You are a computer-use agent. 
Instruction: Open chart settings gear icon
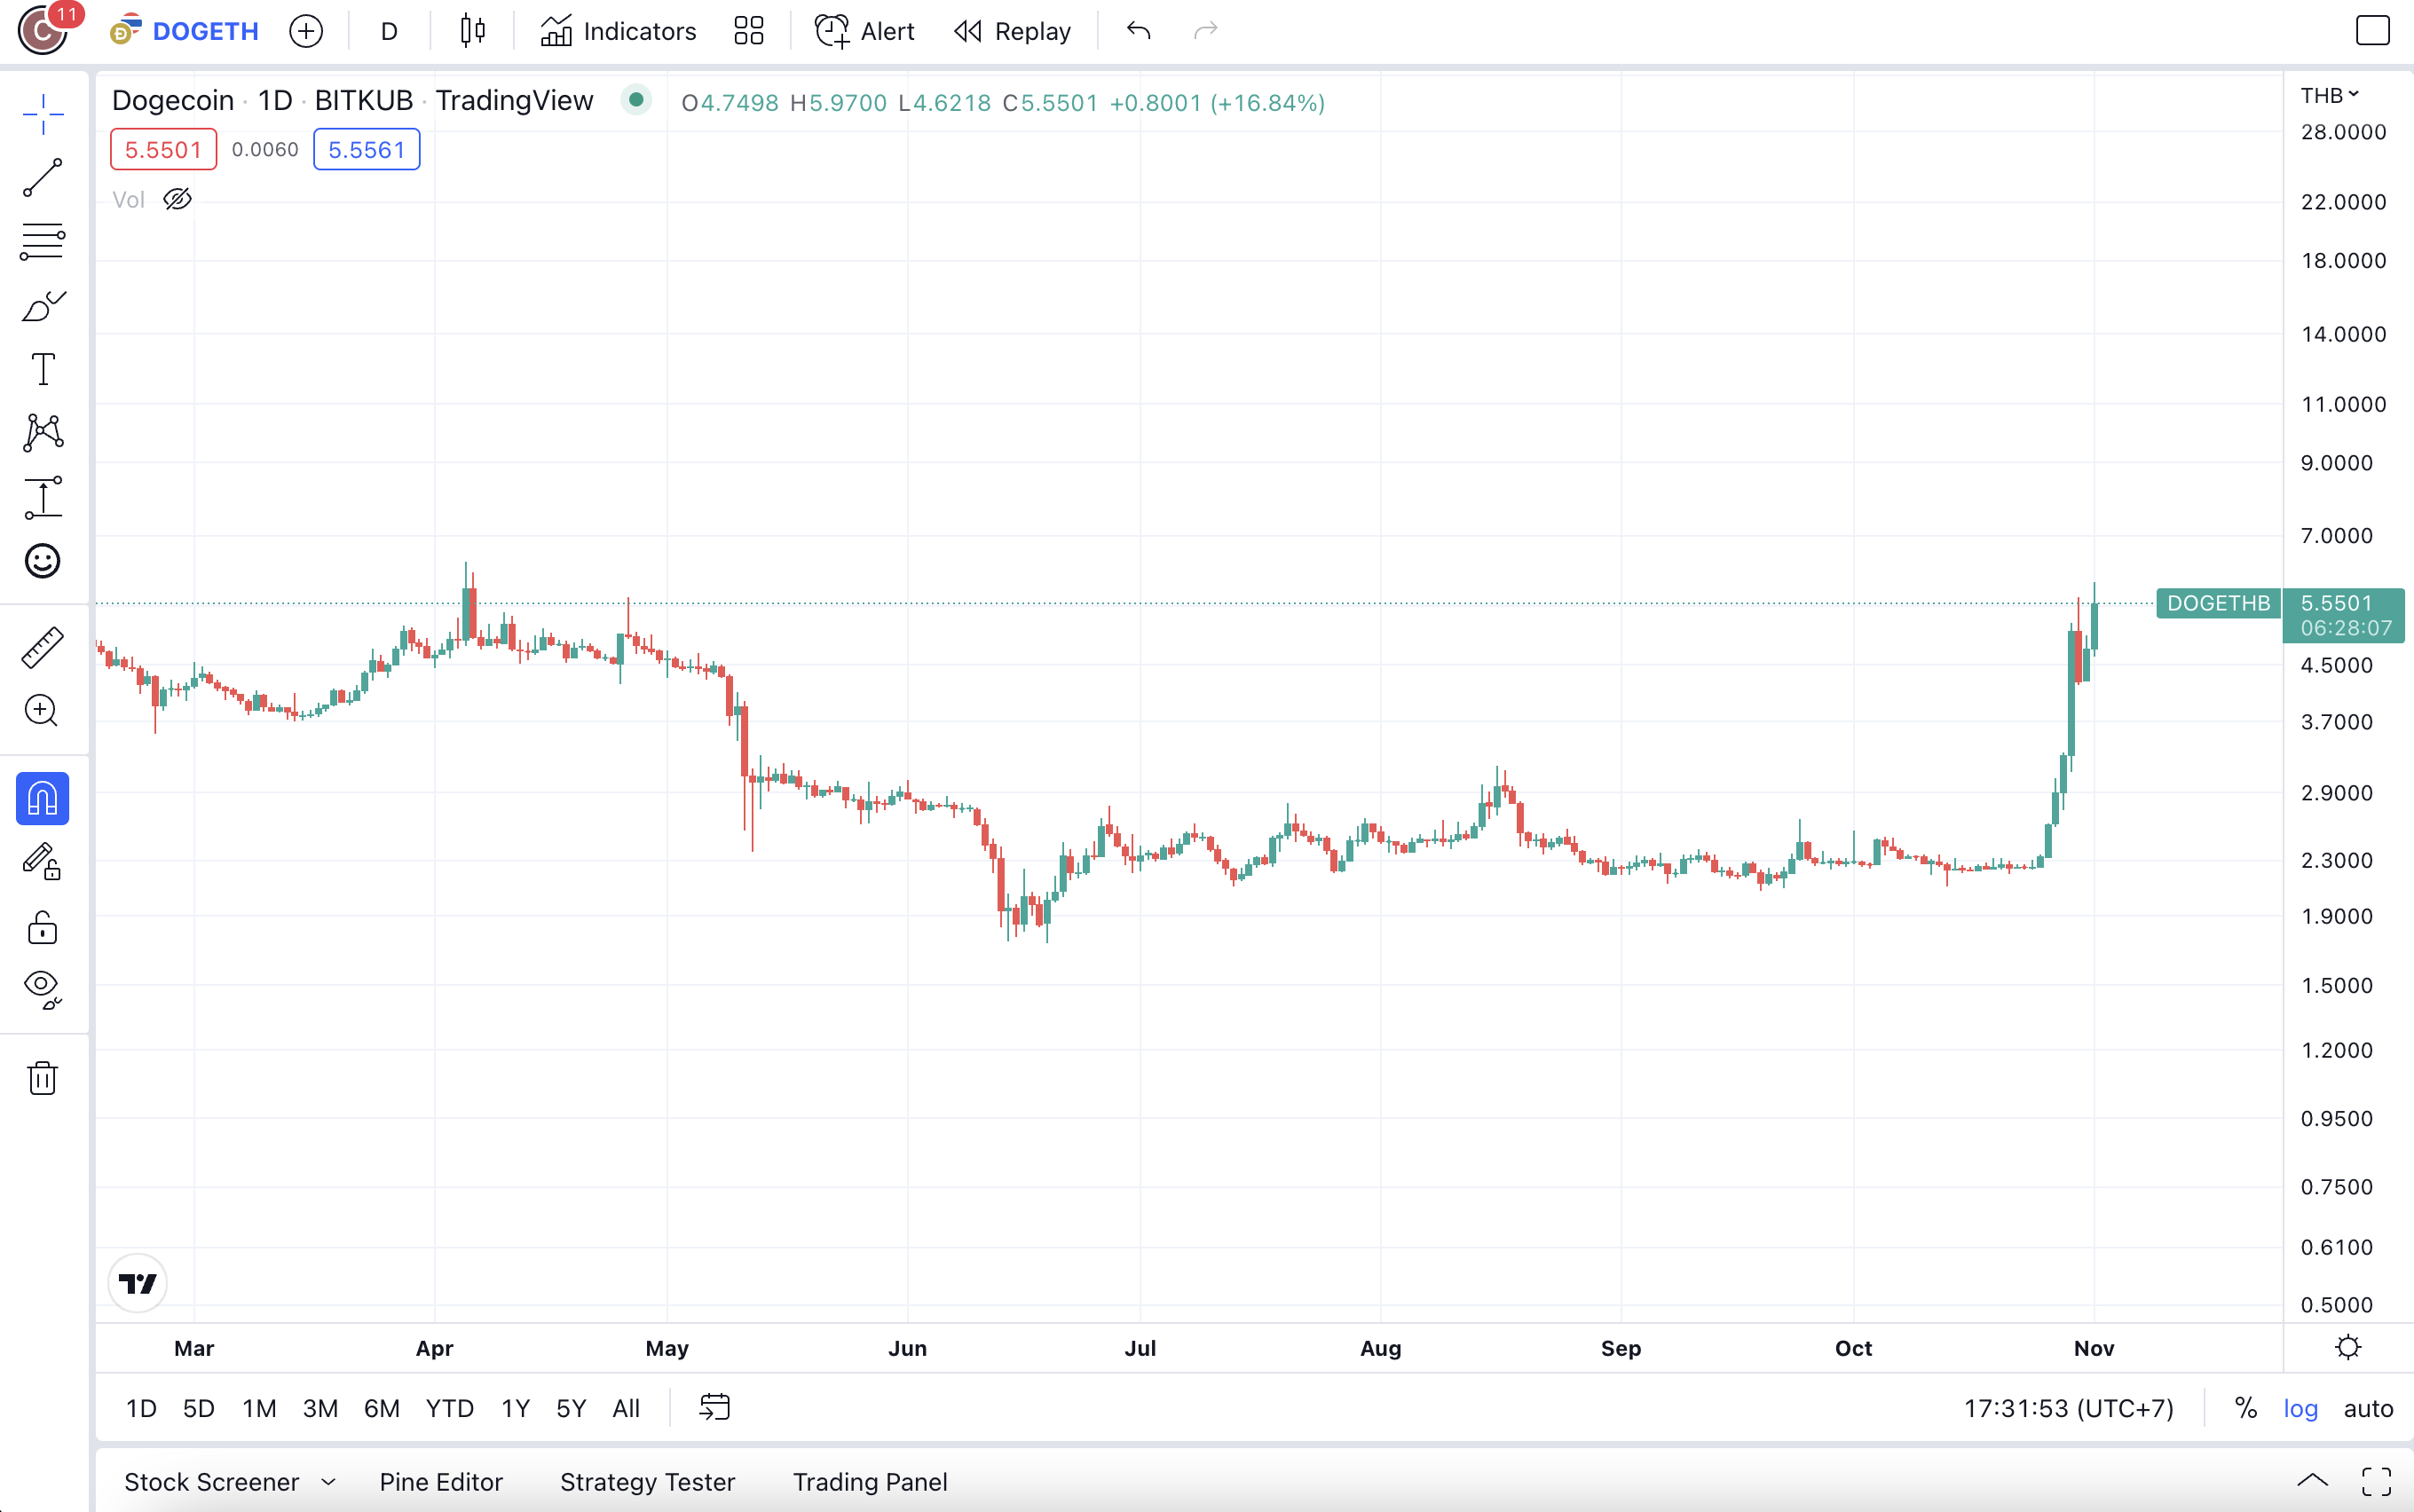[x=2348, y=1347]
